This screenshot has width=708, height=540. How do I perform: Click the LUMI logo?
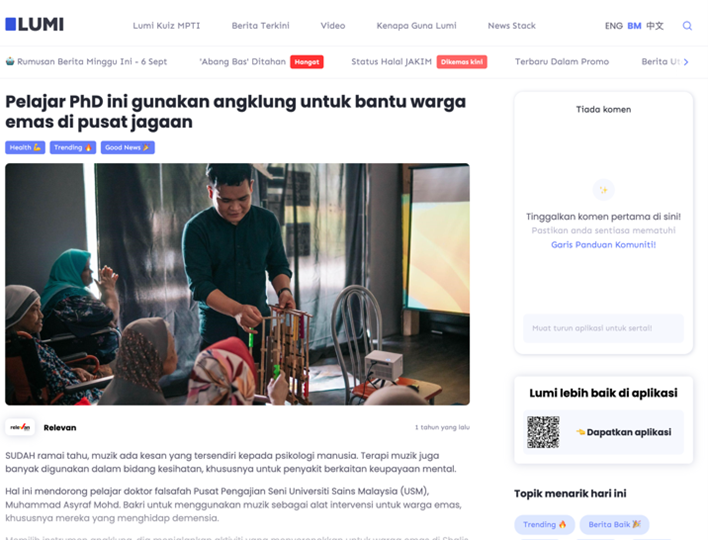[34, 24]
